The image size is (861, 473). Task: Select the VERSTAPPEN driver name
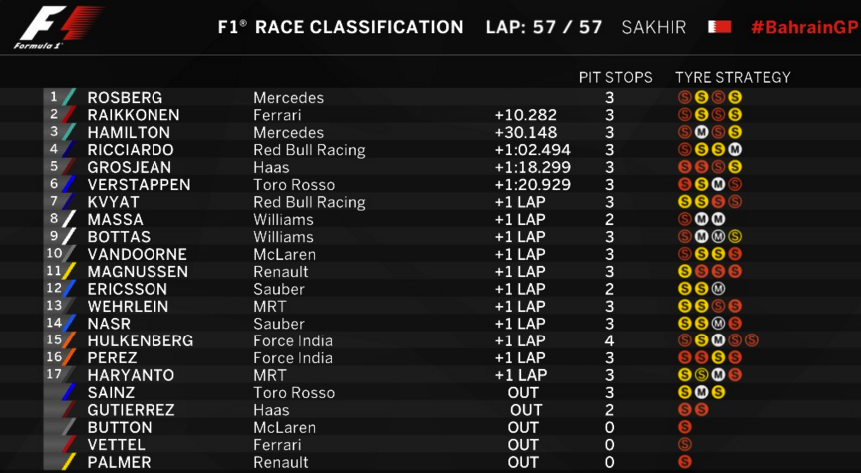tap(139, 185)
